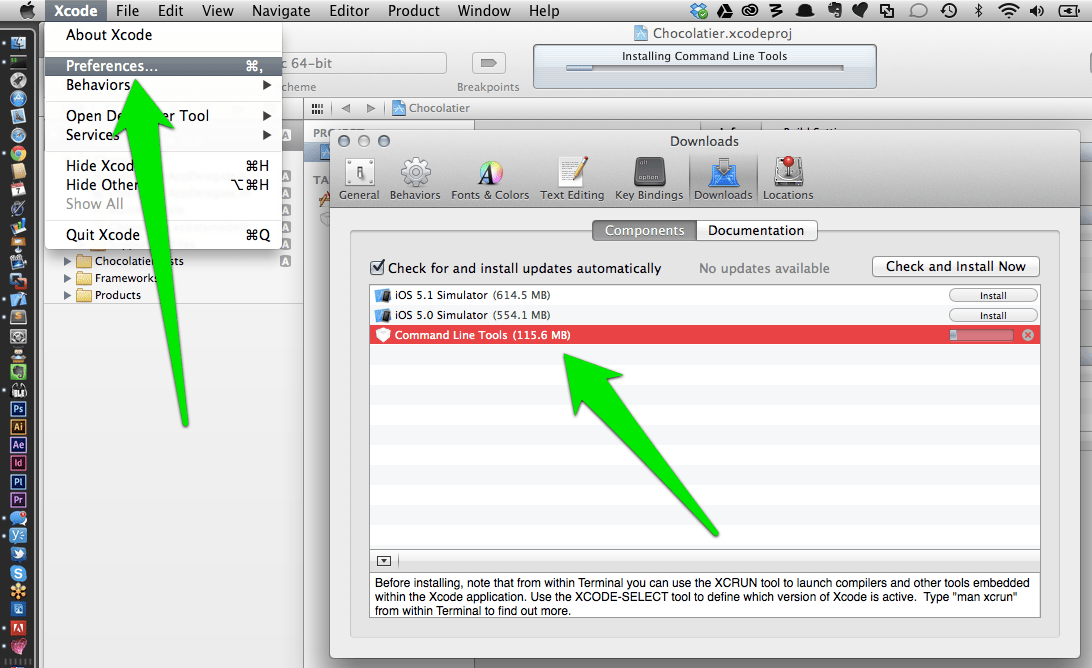Image resolution: width=1092 pixels, height=668 pixels.
Task: Open the Locations preferences pane
Action: coord(788,179)
